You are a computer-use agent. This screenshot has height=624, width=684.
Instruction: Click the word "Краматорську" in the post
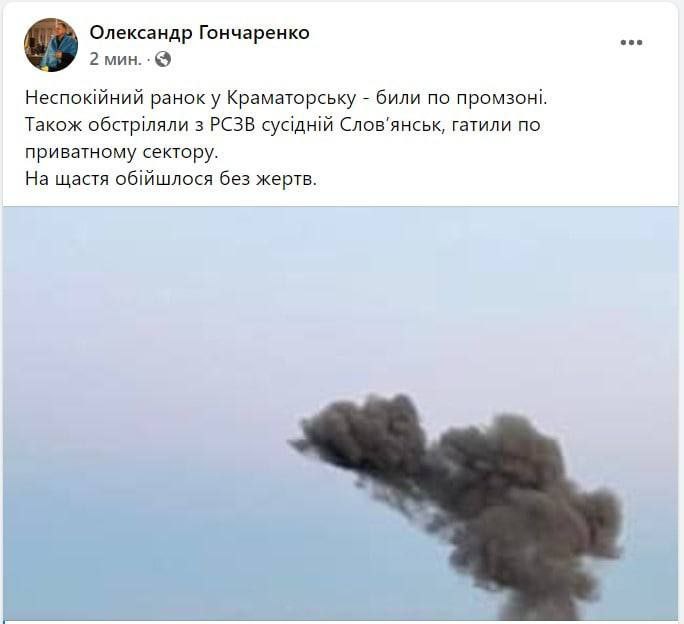pos(291,99)
